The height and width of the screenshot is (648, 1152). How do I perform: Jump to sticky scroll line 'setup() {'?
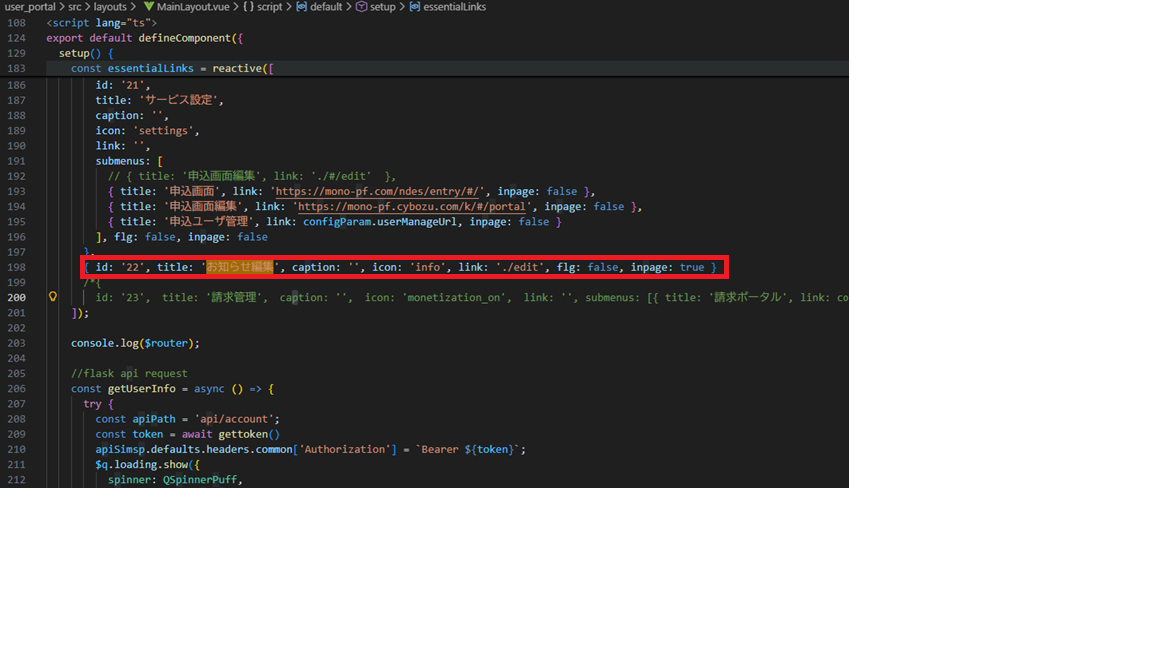click(85, 53)
